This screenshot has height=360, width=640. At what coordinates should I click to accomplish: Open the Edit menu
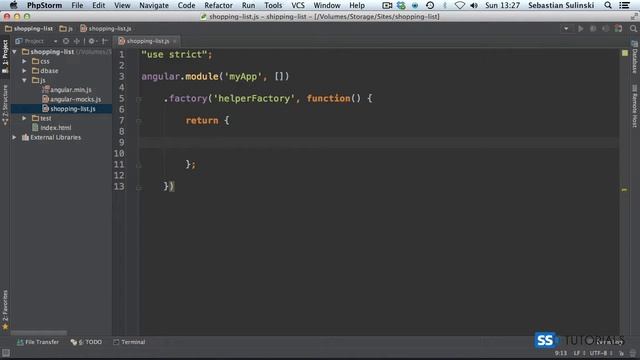(x=98, y=5)
